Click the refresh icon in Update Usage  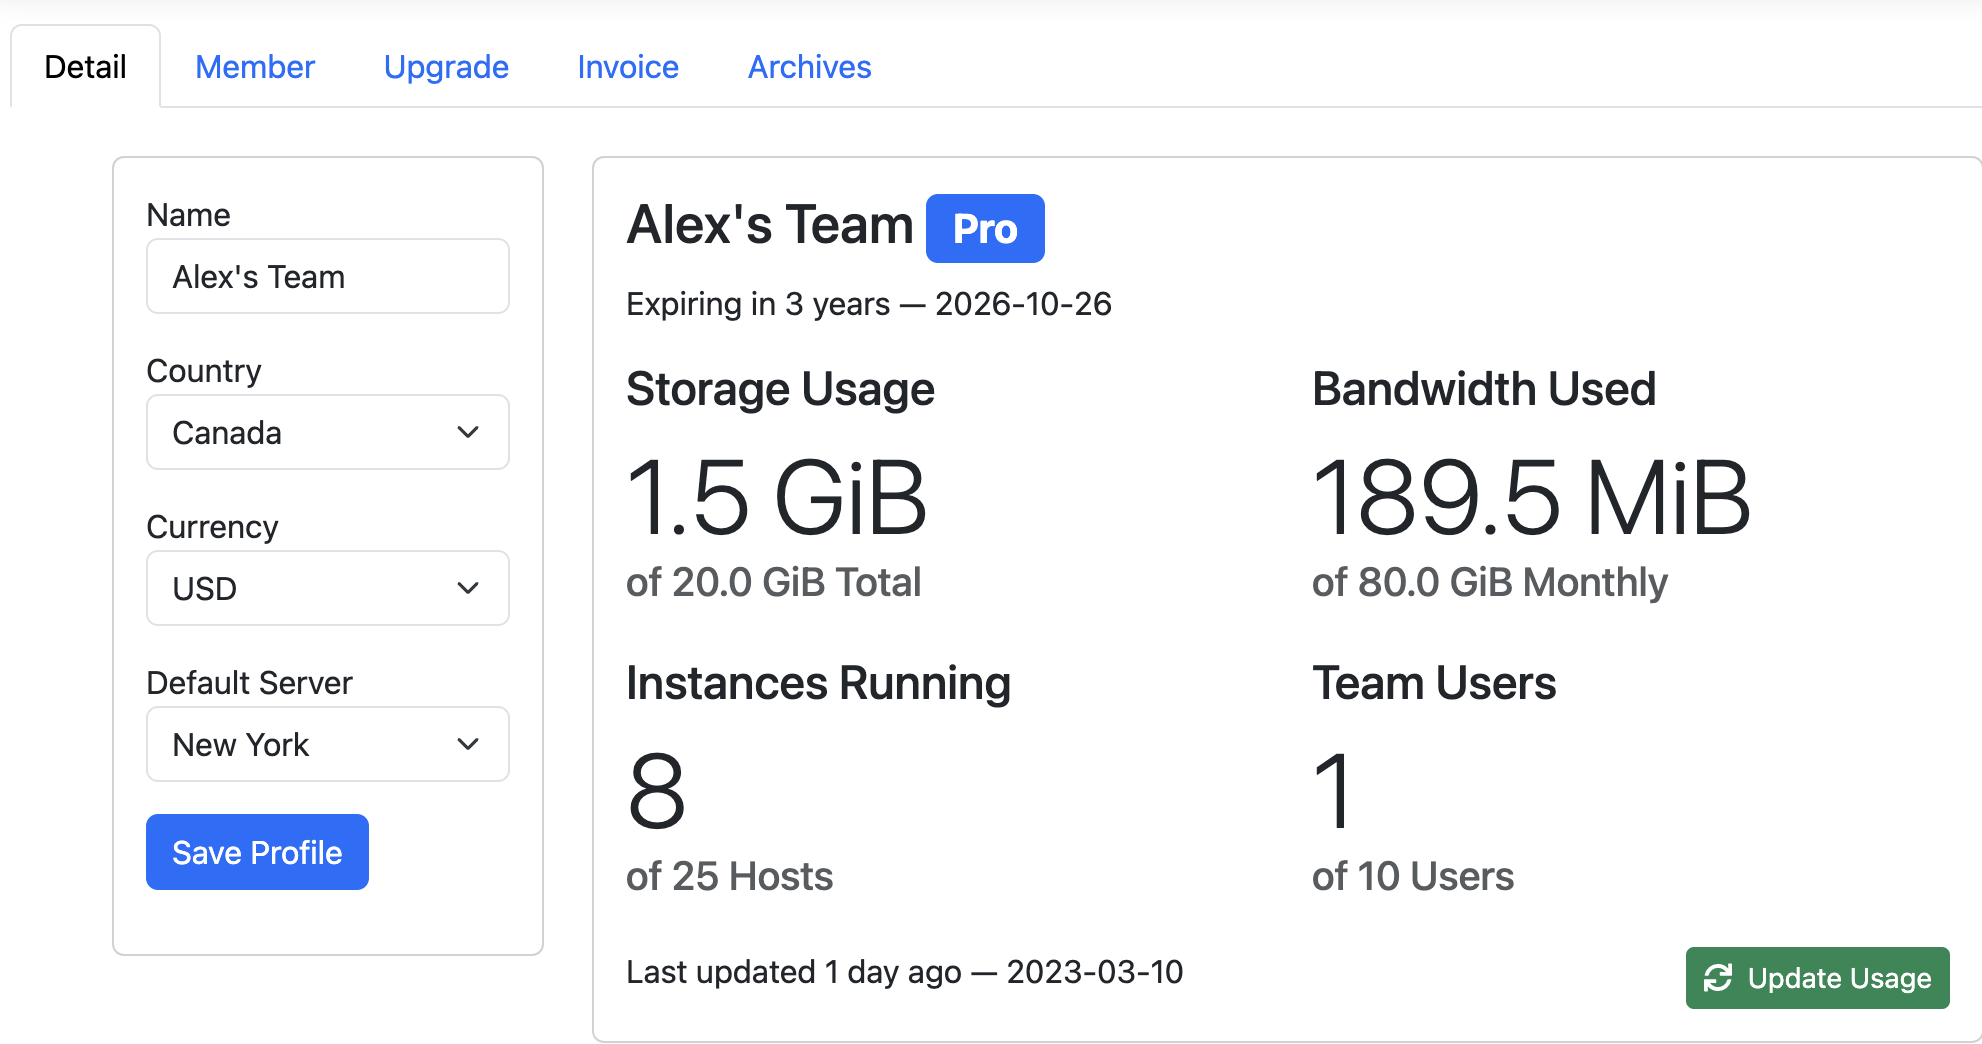tap(1718, 978)
